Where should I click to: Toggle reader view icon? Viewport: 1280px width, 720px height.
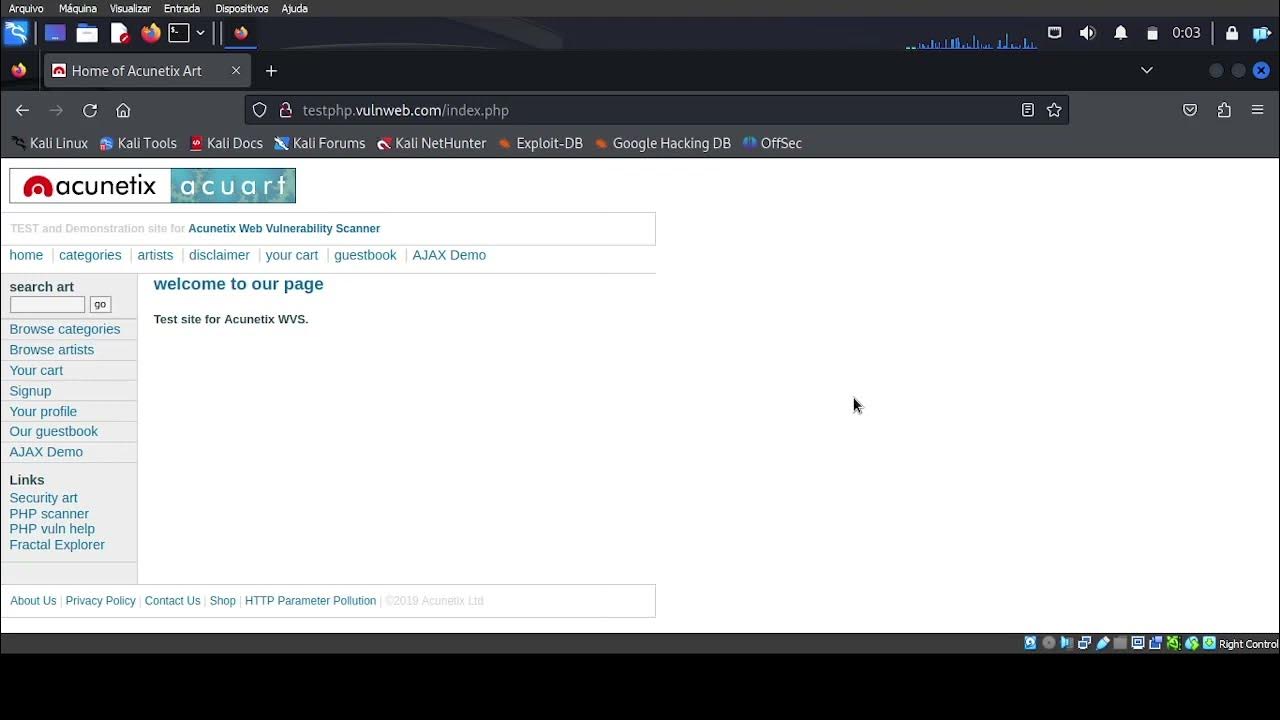(1027, 110)
